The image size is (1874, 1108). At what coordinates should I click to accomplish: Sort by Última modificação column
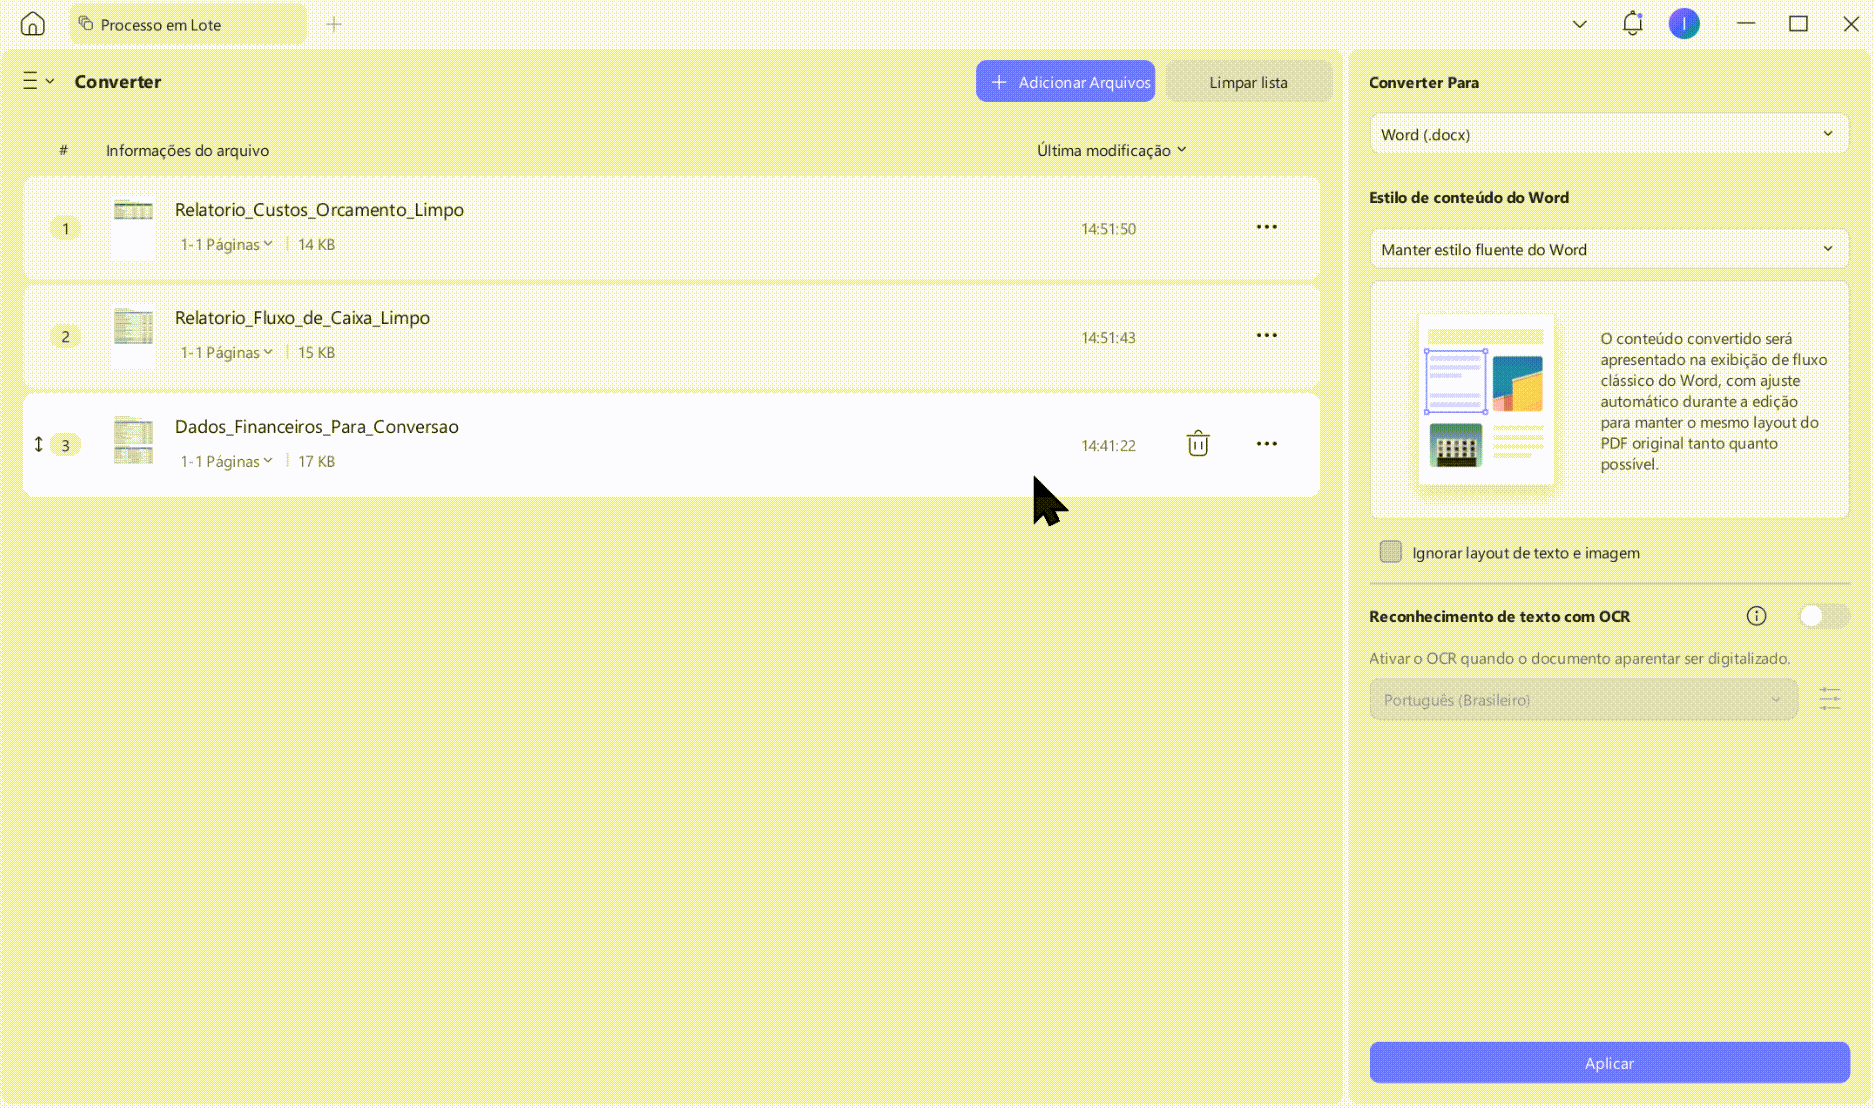pos(1111,150)
